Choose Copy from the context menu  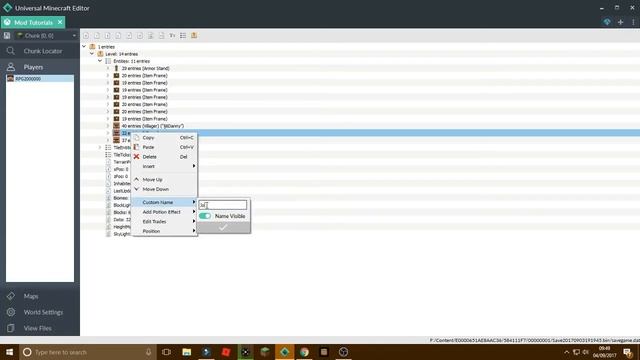pyautogui.click(x=164, y=138)
